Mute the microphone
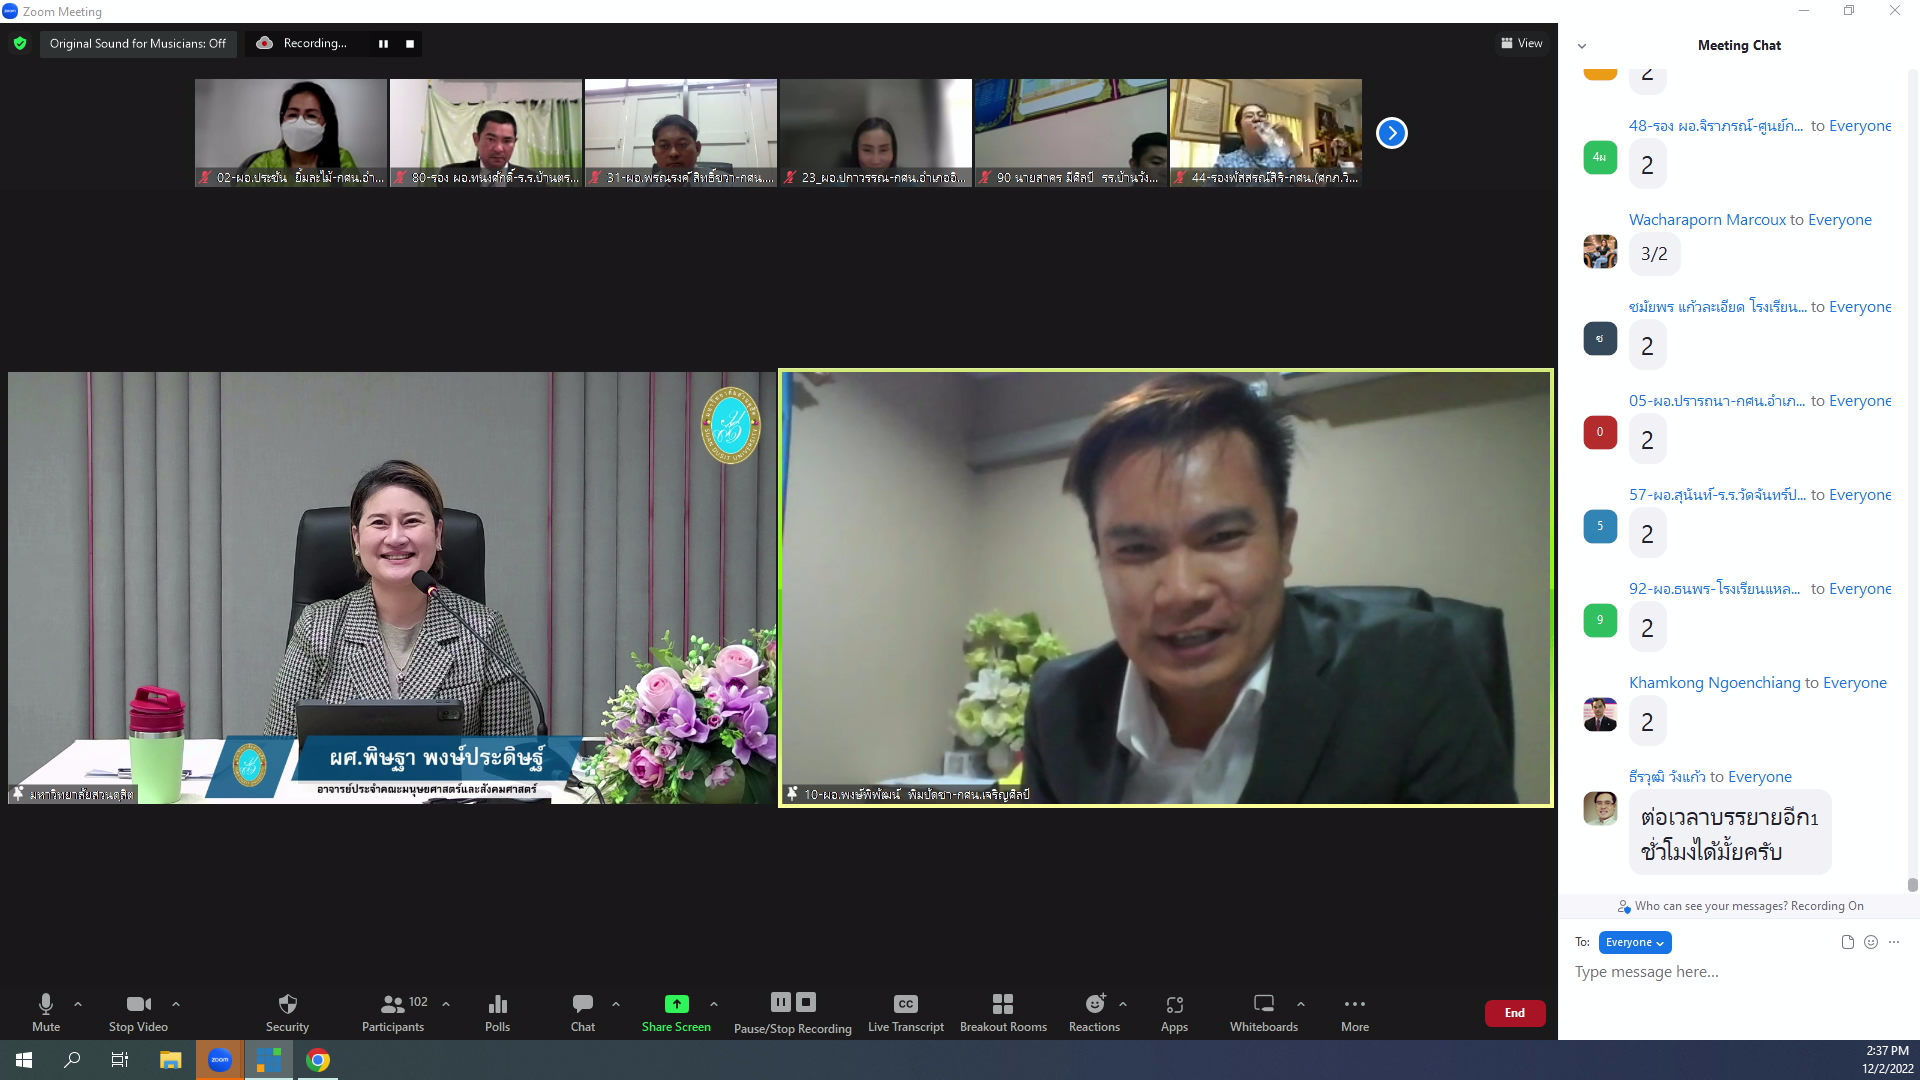The image size is (1920, 1080). [x=46, y=1004]
